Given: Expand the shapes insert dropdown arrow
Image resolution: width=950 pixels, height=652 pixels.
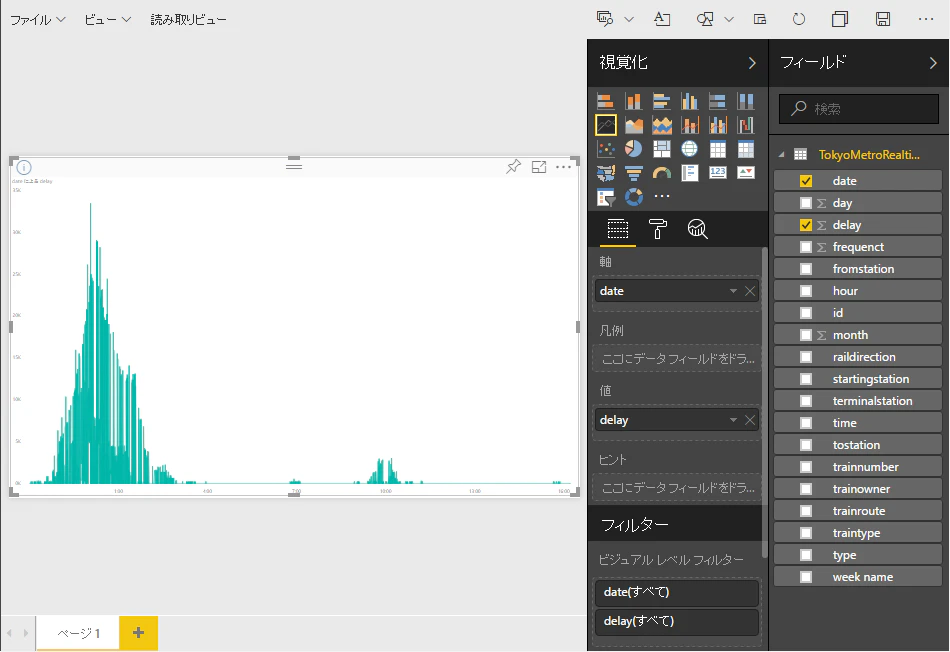Looking at the screenshot, I should pos(729,19).
